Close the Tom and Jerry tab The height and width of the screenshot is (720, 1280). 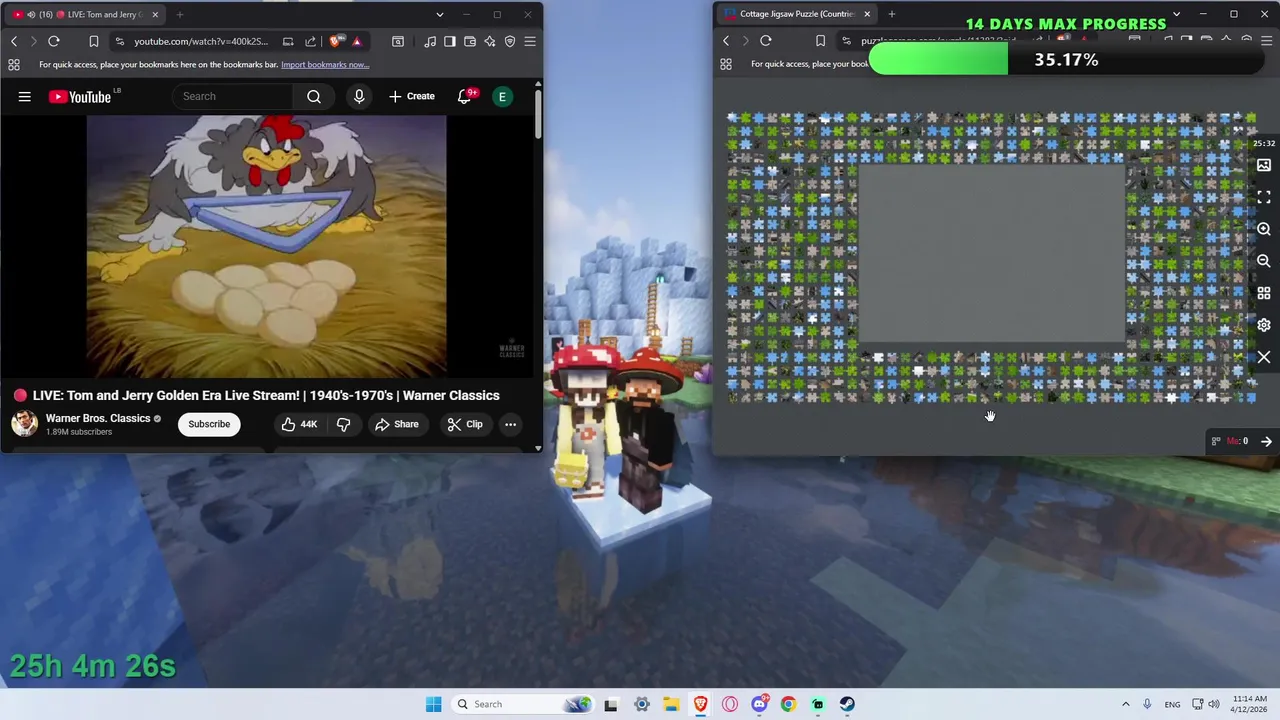(x=155, y=15)
